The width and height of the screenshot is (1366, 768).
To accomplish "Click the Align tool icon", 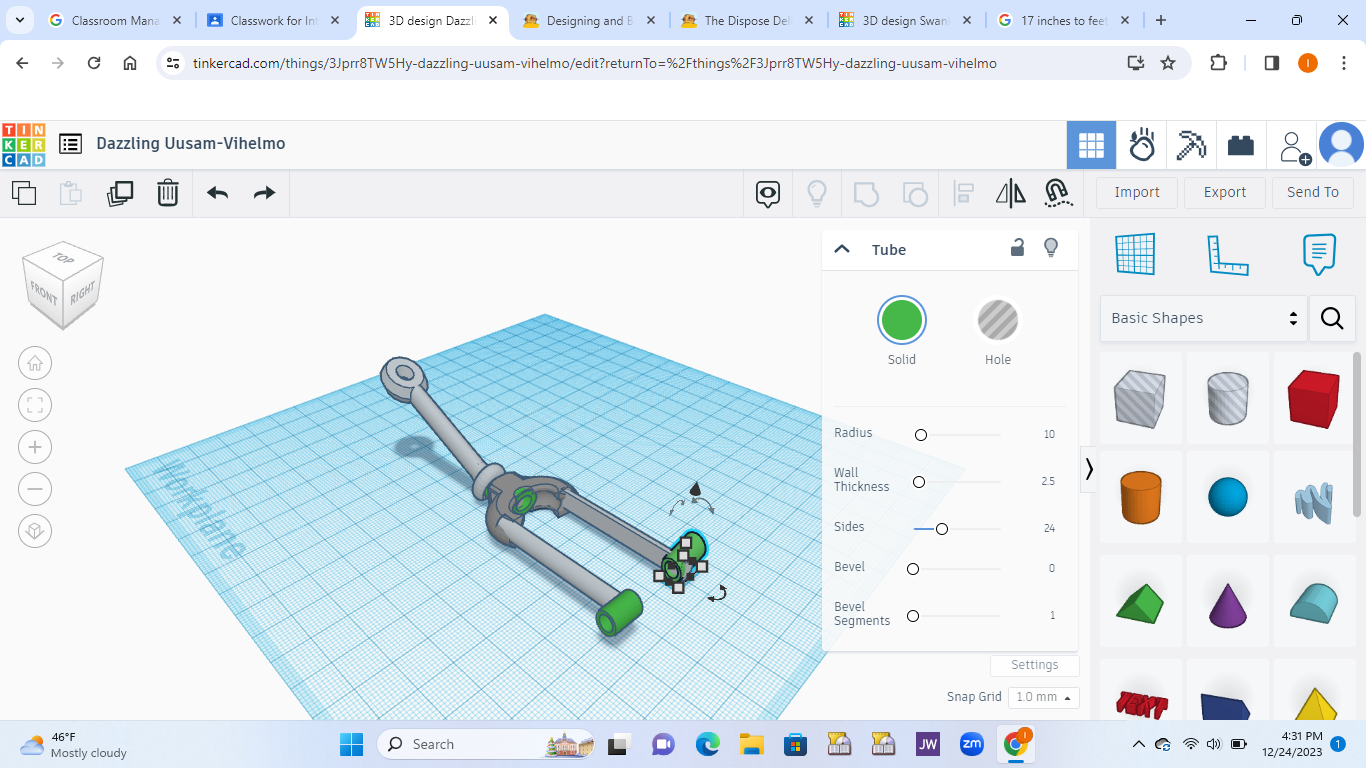I will [963, 193].
